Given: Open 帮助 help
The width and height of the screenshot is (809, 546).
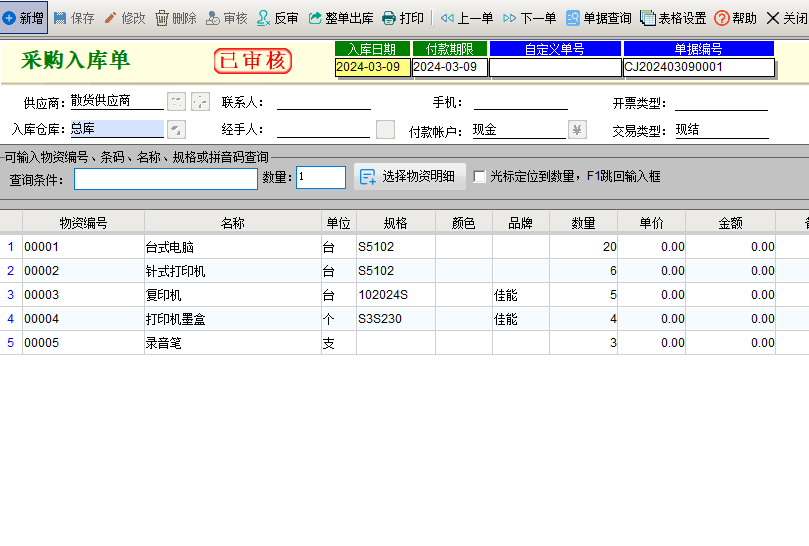Looking at the screenshot, I should pyautogui.click(x=735, y=19).
